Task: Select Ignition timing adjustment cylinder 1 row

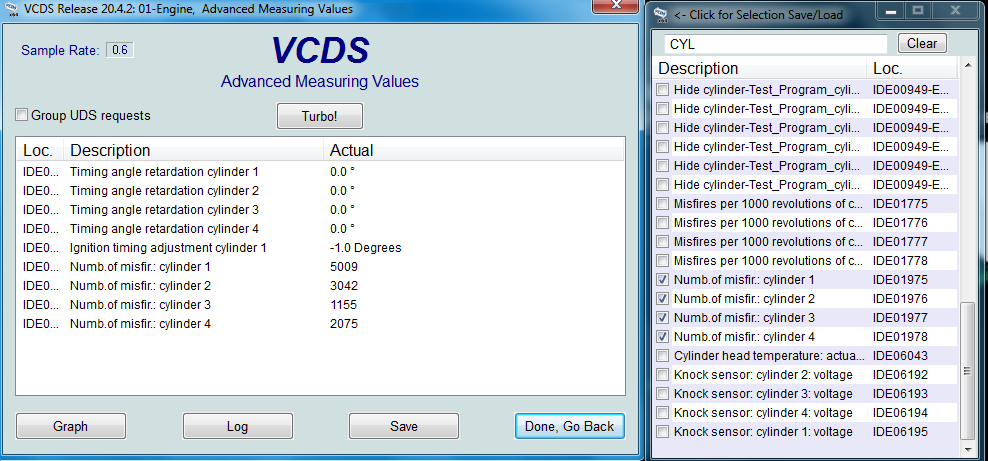Action: pos(320,248)
